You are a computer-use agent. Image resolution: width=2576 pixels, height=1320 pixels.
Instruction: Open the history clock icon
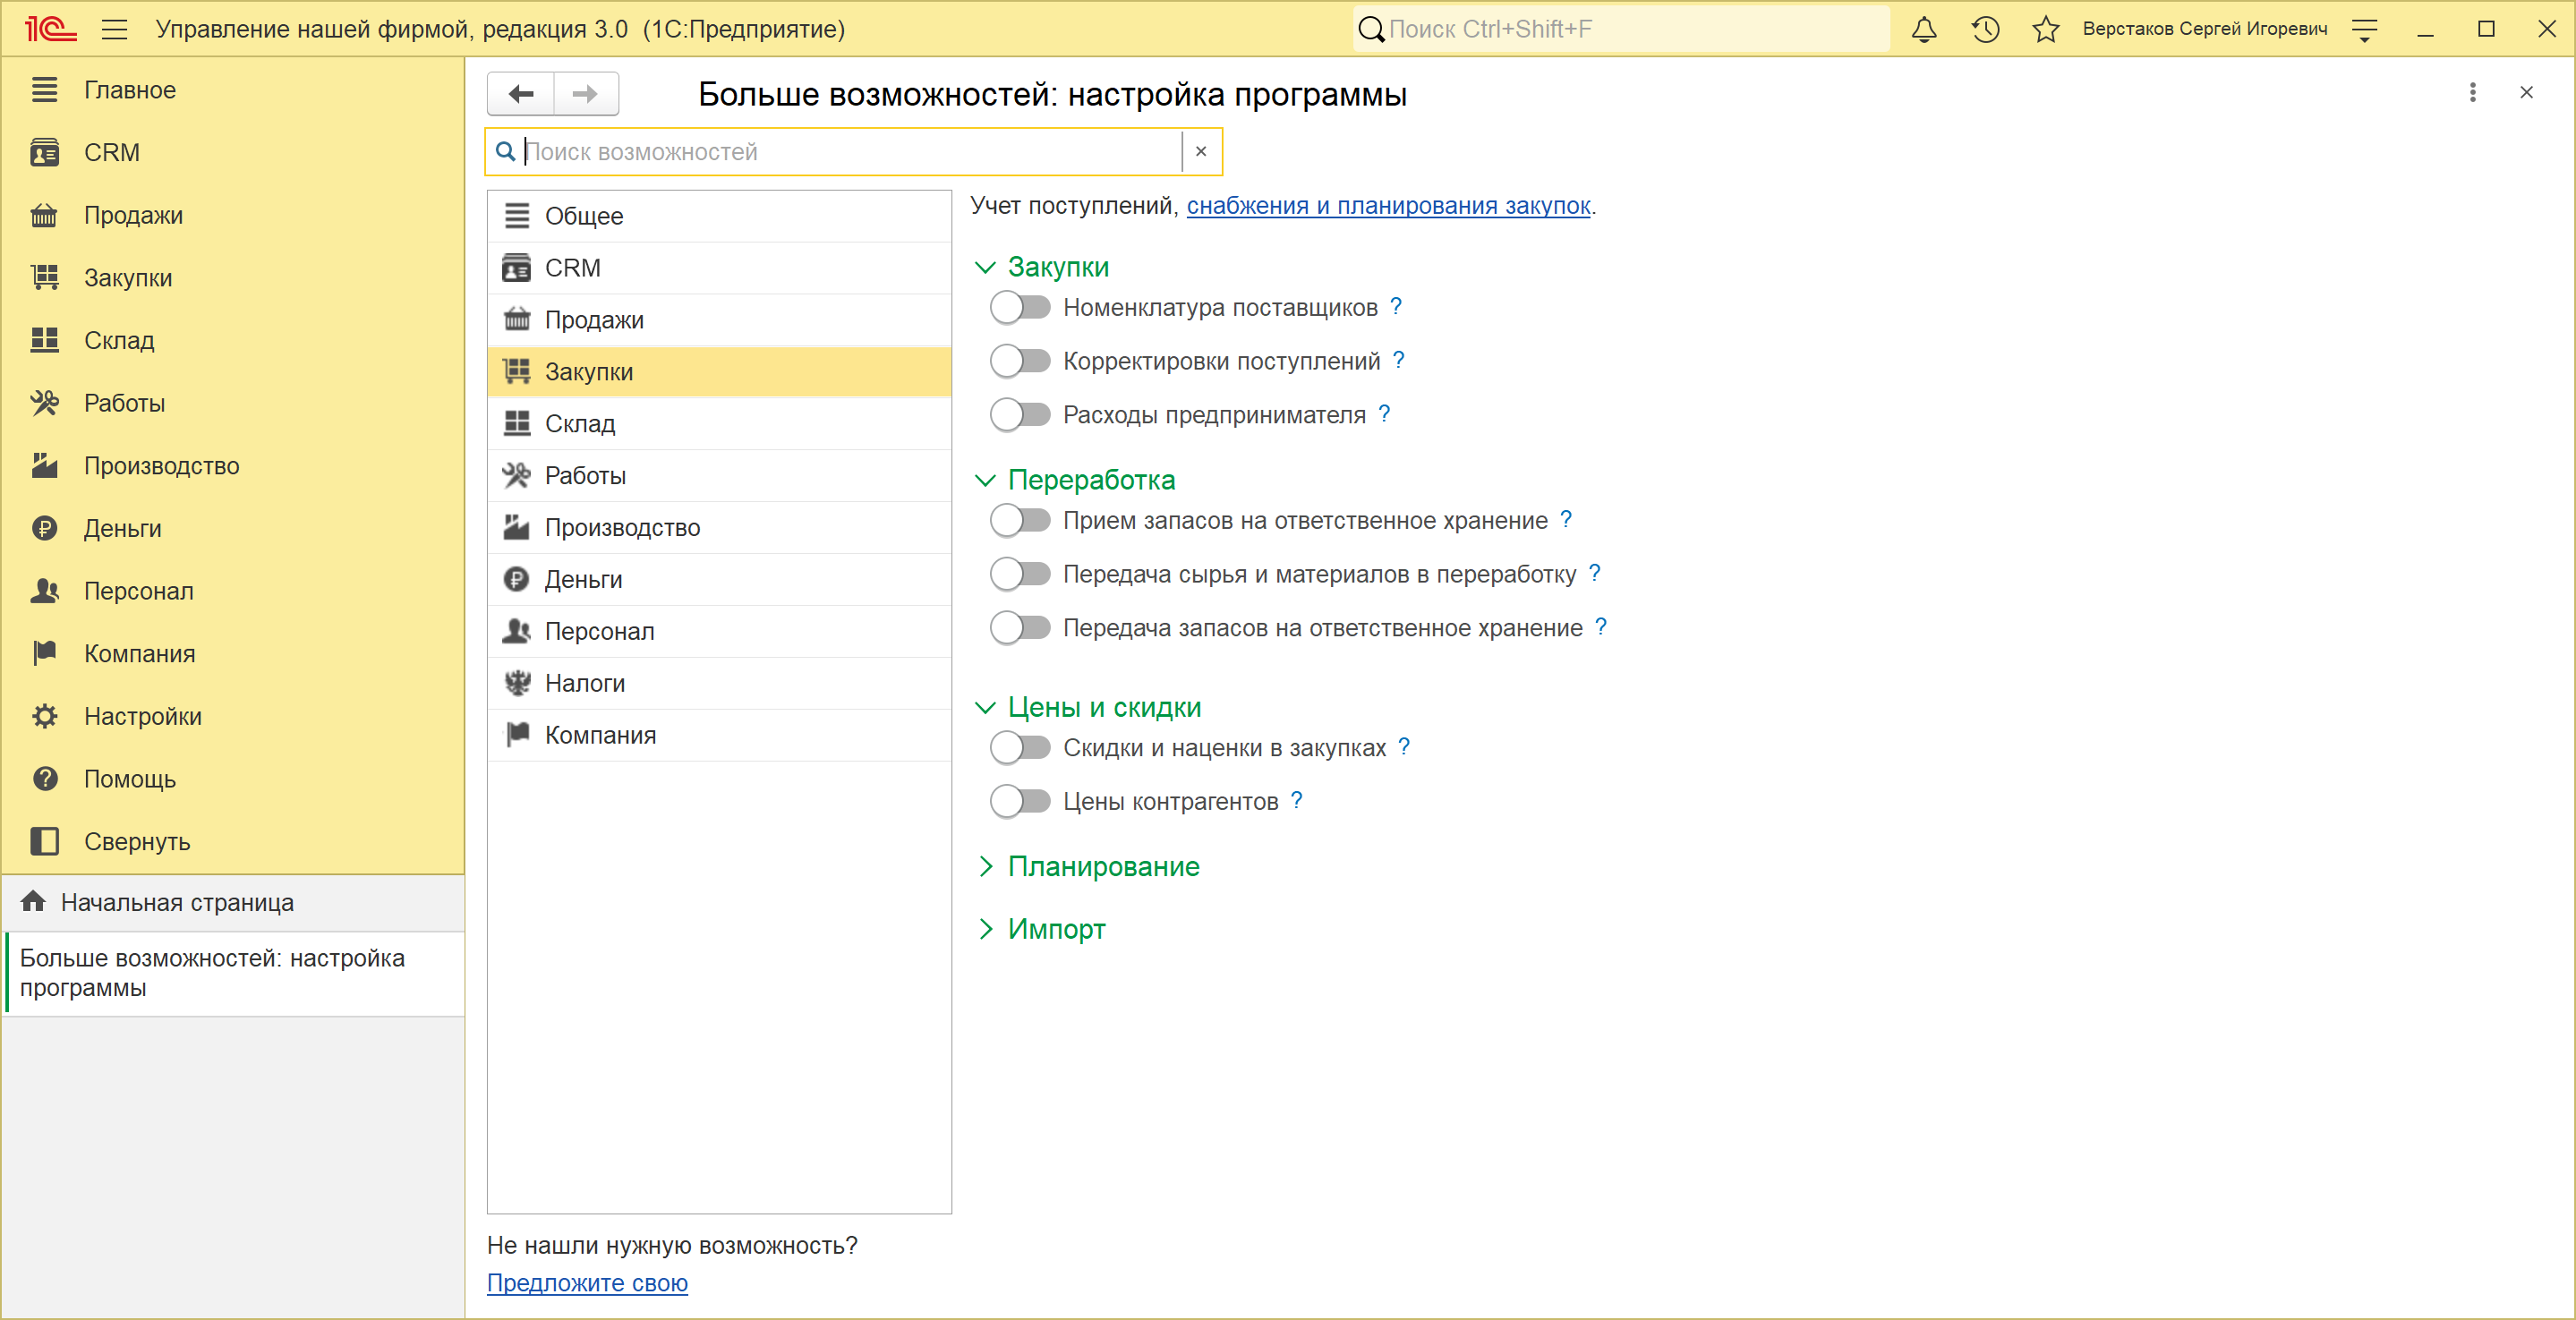(1985, 29)
